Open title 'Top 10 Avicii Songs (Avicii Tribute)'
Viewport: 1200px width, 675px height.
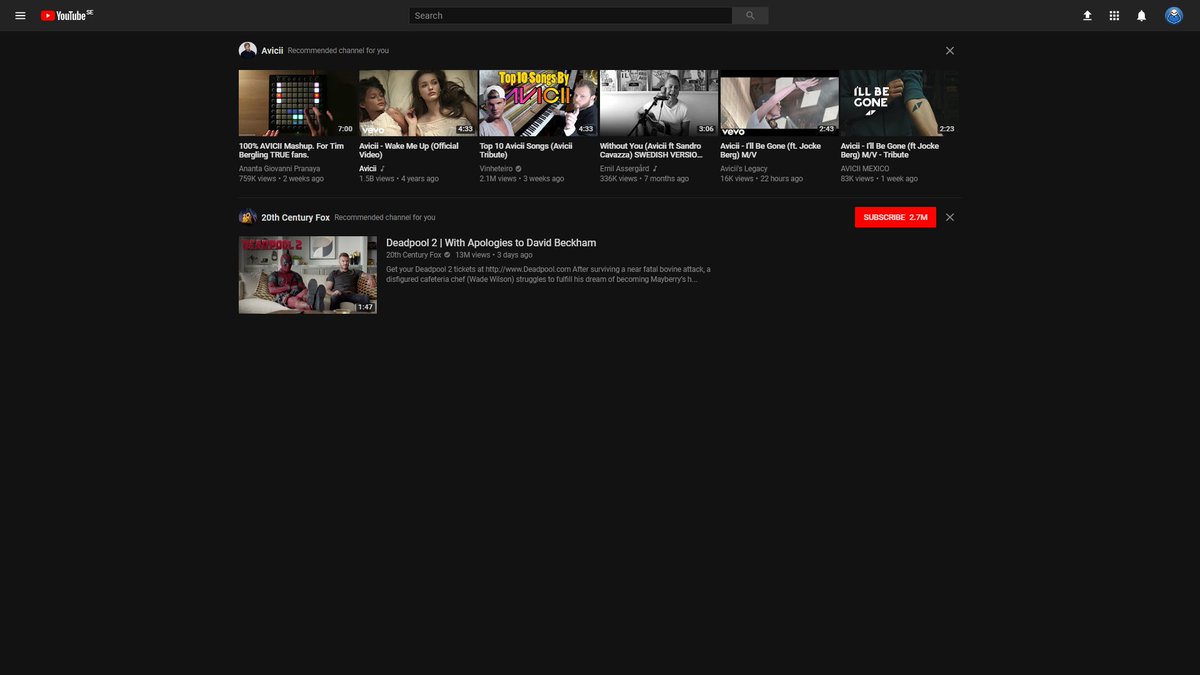coord(526,150)
